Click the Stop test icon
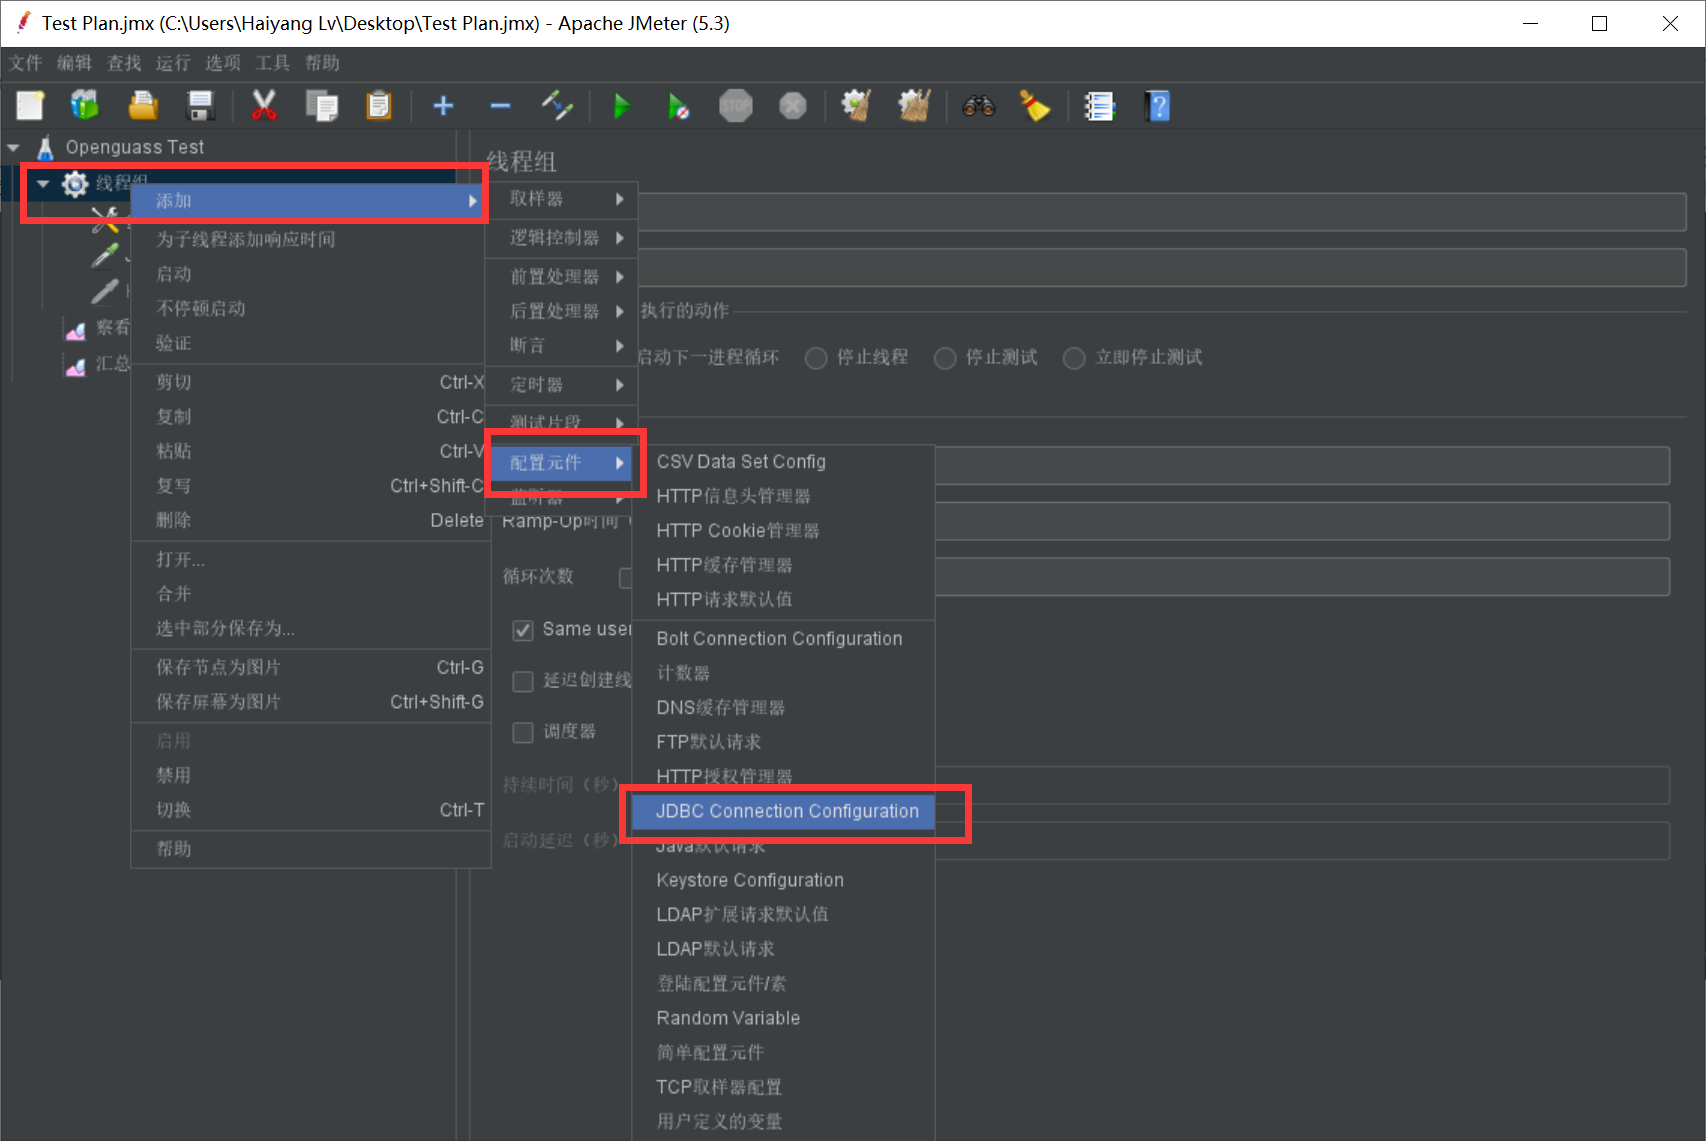The image size is (1706, 1141). click(735, 105)
